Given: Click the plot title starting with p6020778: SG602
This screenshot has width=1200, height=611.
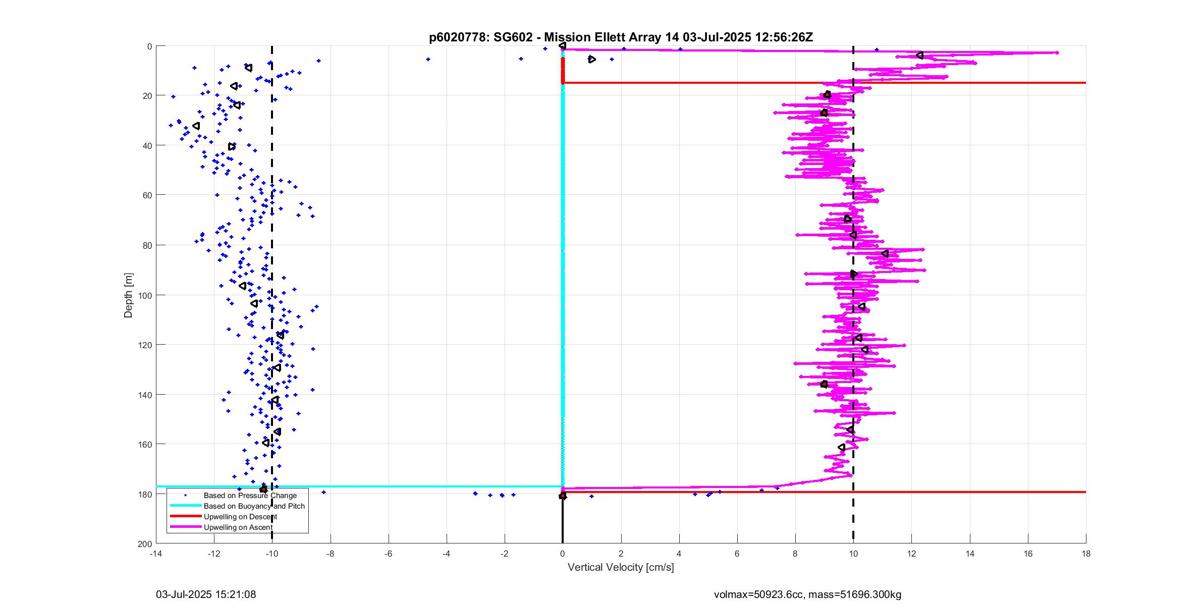Looking at the screenshot, I should pyautogui.click(x=621, y=37).
